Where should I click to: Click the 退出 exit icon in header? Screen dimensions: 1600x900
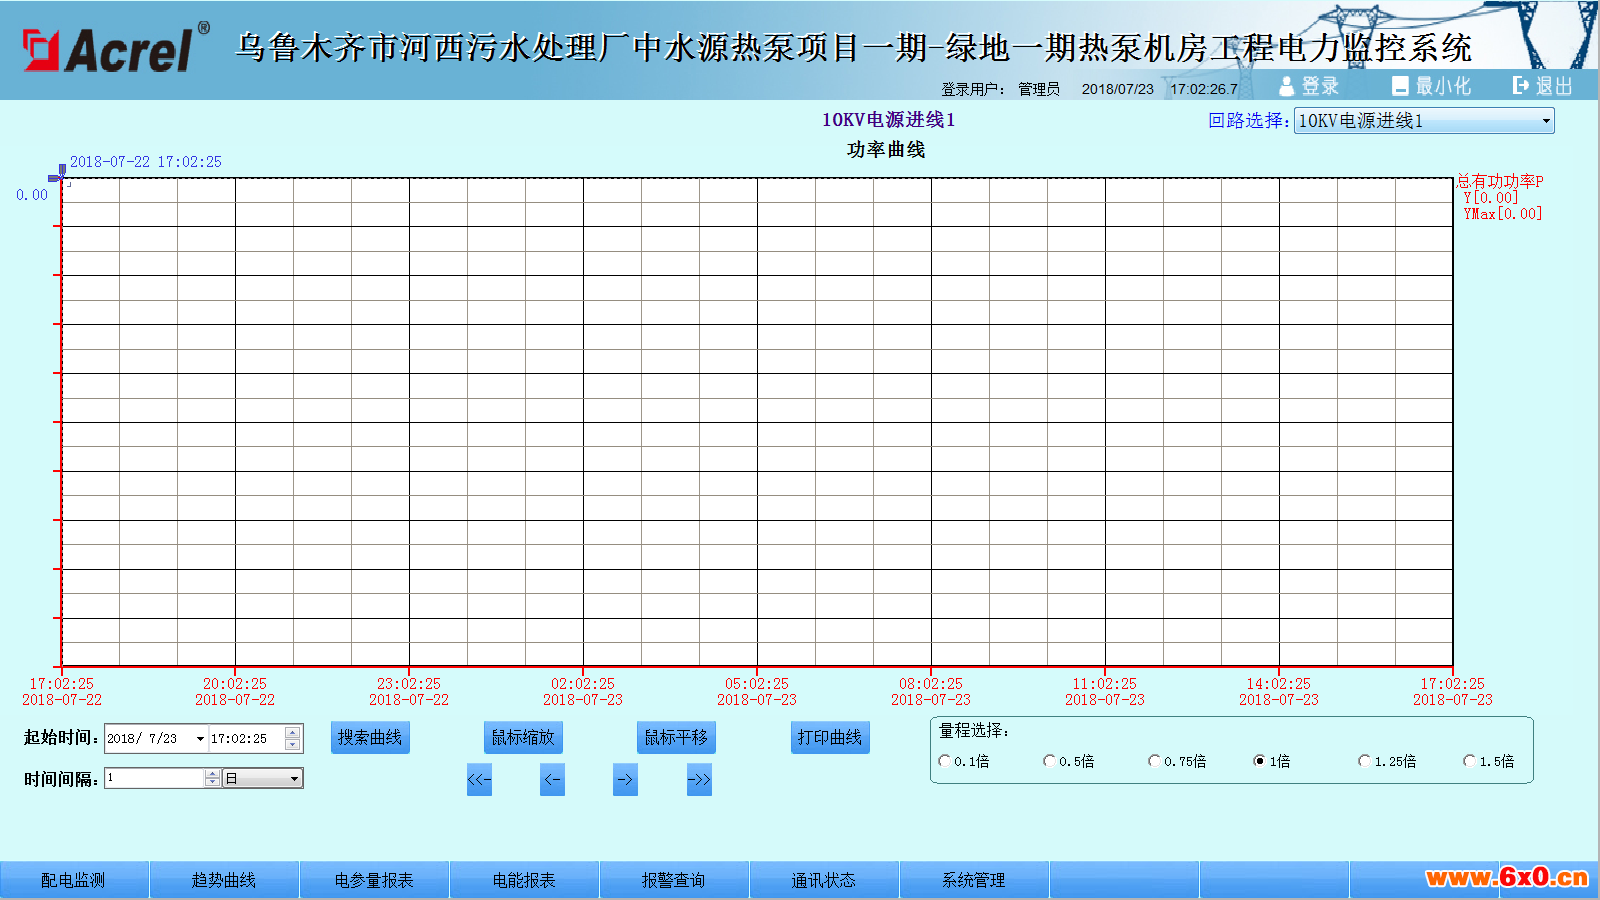[x=1521, y=86]
